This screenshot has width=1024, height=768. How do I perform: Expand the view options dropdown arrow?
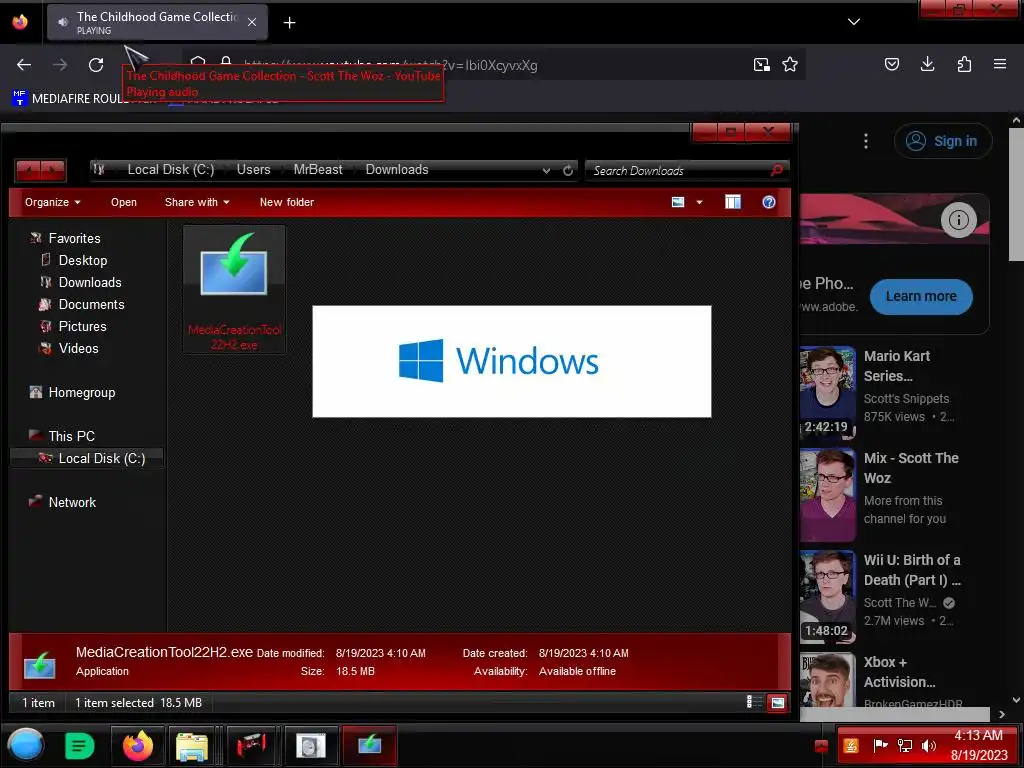[699, 202]
